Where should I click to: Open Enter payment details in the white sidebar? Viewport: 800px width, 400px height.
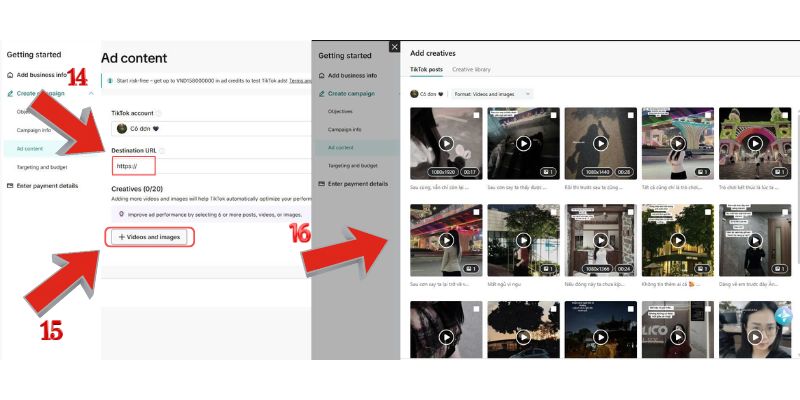pyautogui.click(x=47, y=186)
